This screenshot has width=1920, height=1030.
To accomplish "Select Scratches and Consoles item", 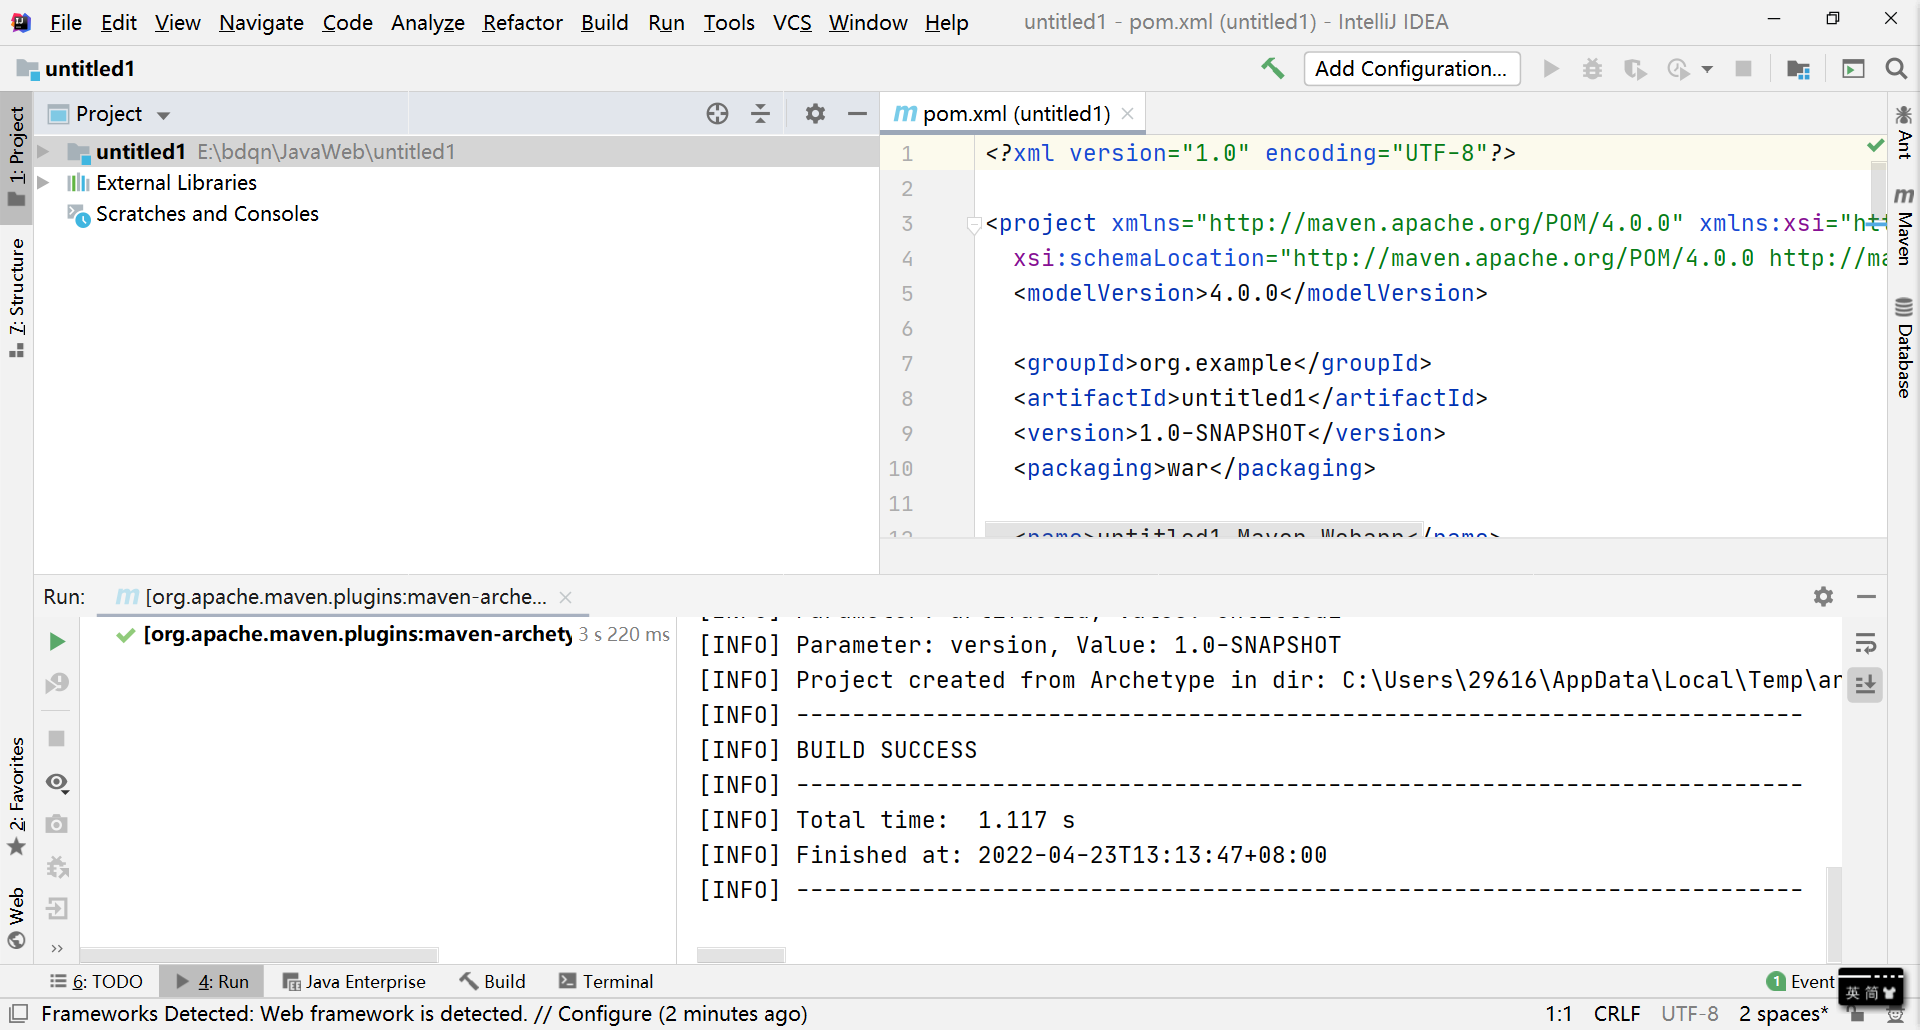I will (x=207, y=214).
